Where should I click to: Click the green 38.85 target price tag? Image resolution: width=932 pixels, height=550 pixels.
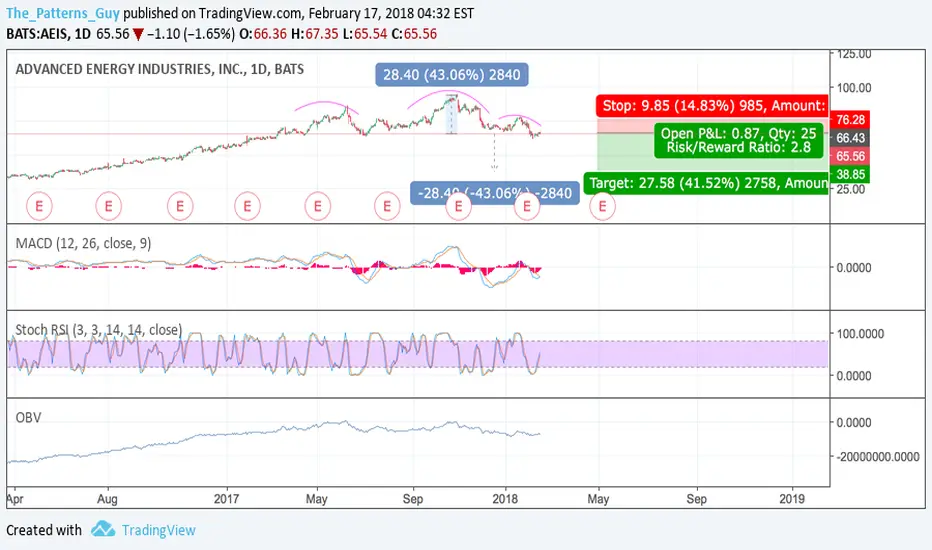[850, 174]
